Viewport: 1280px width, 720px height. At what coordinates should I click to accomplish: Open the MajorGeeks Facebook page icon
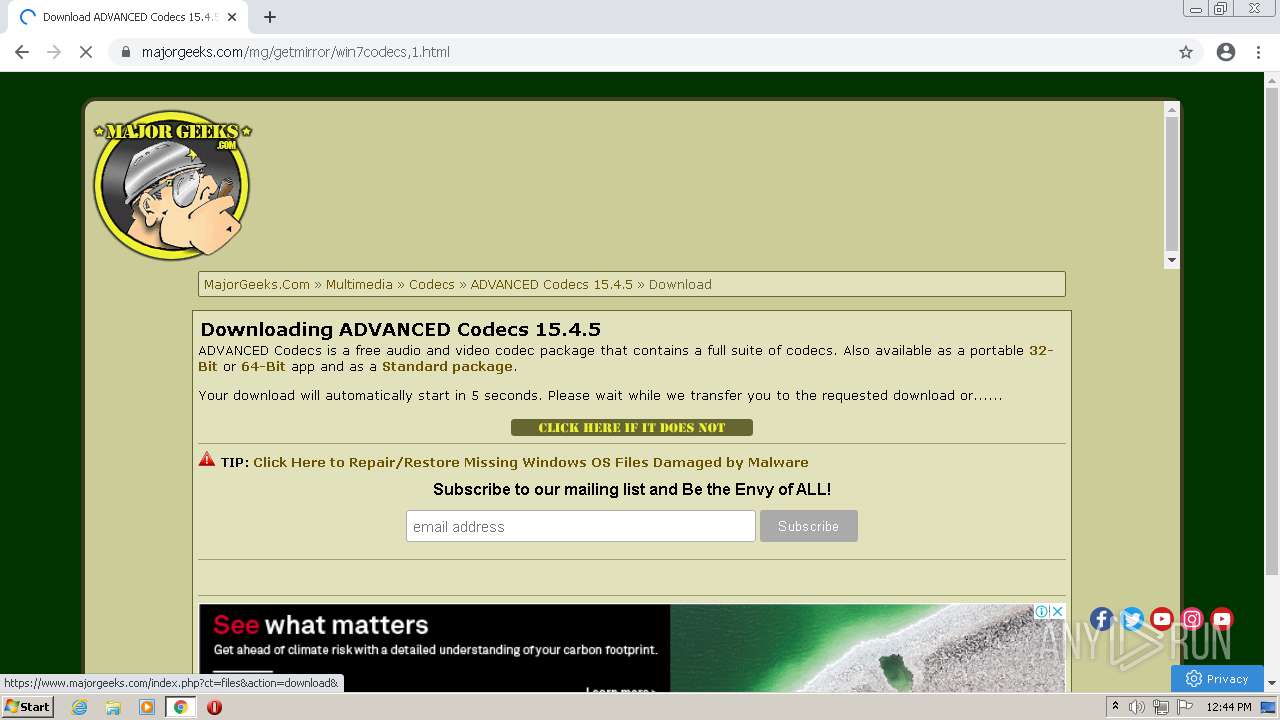click(x=1101, y=619)
